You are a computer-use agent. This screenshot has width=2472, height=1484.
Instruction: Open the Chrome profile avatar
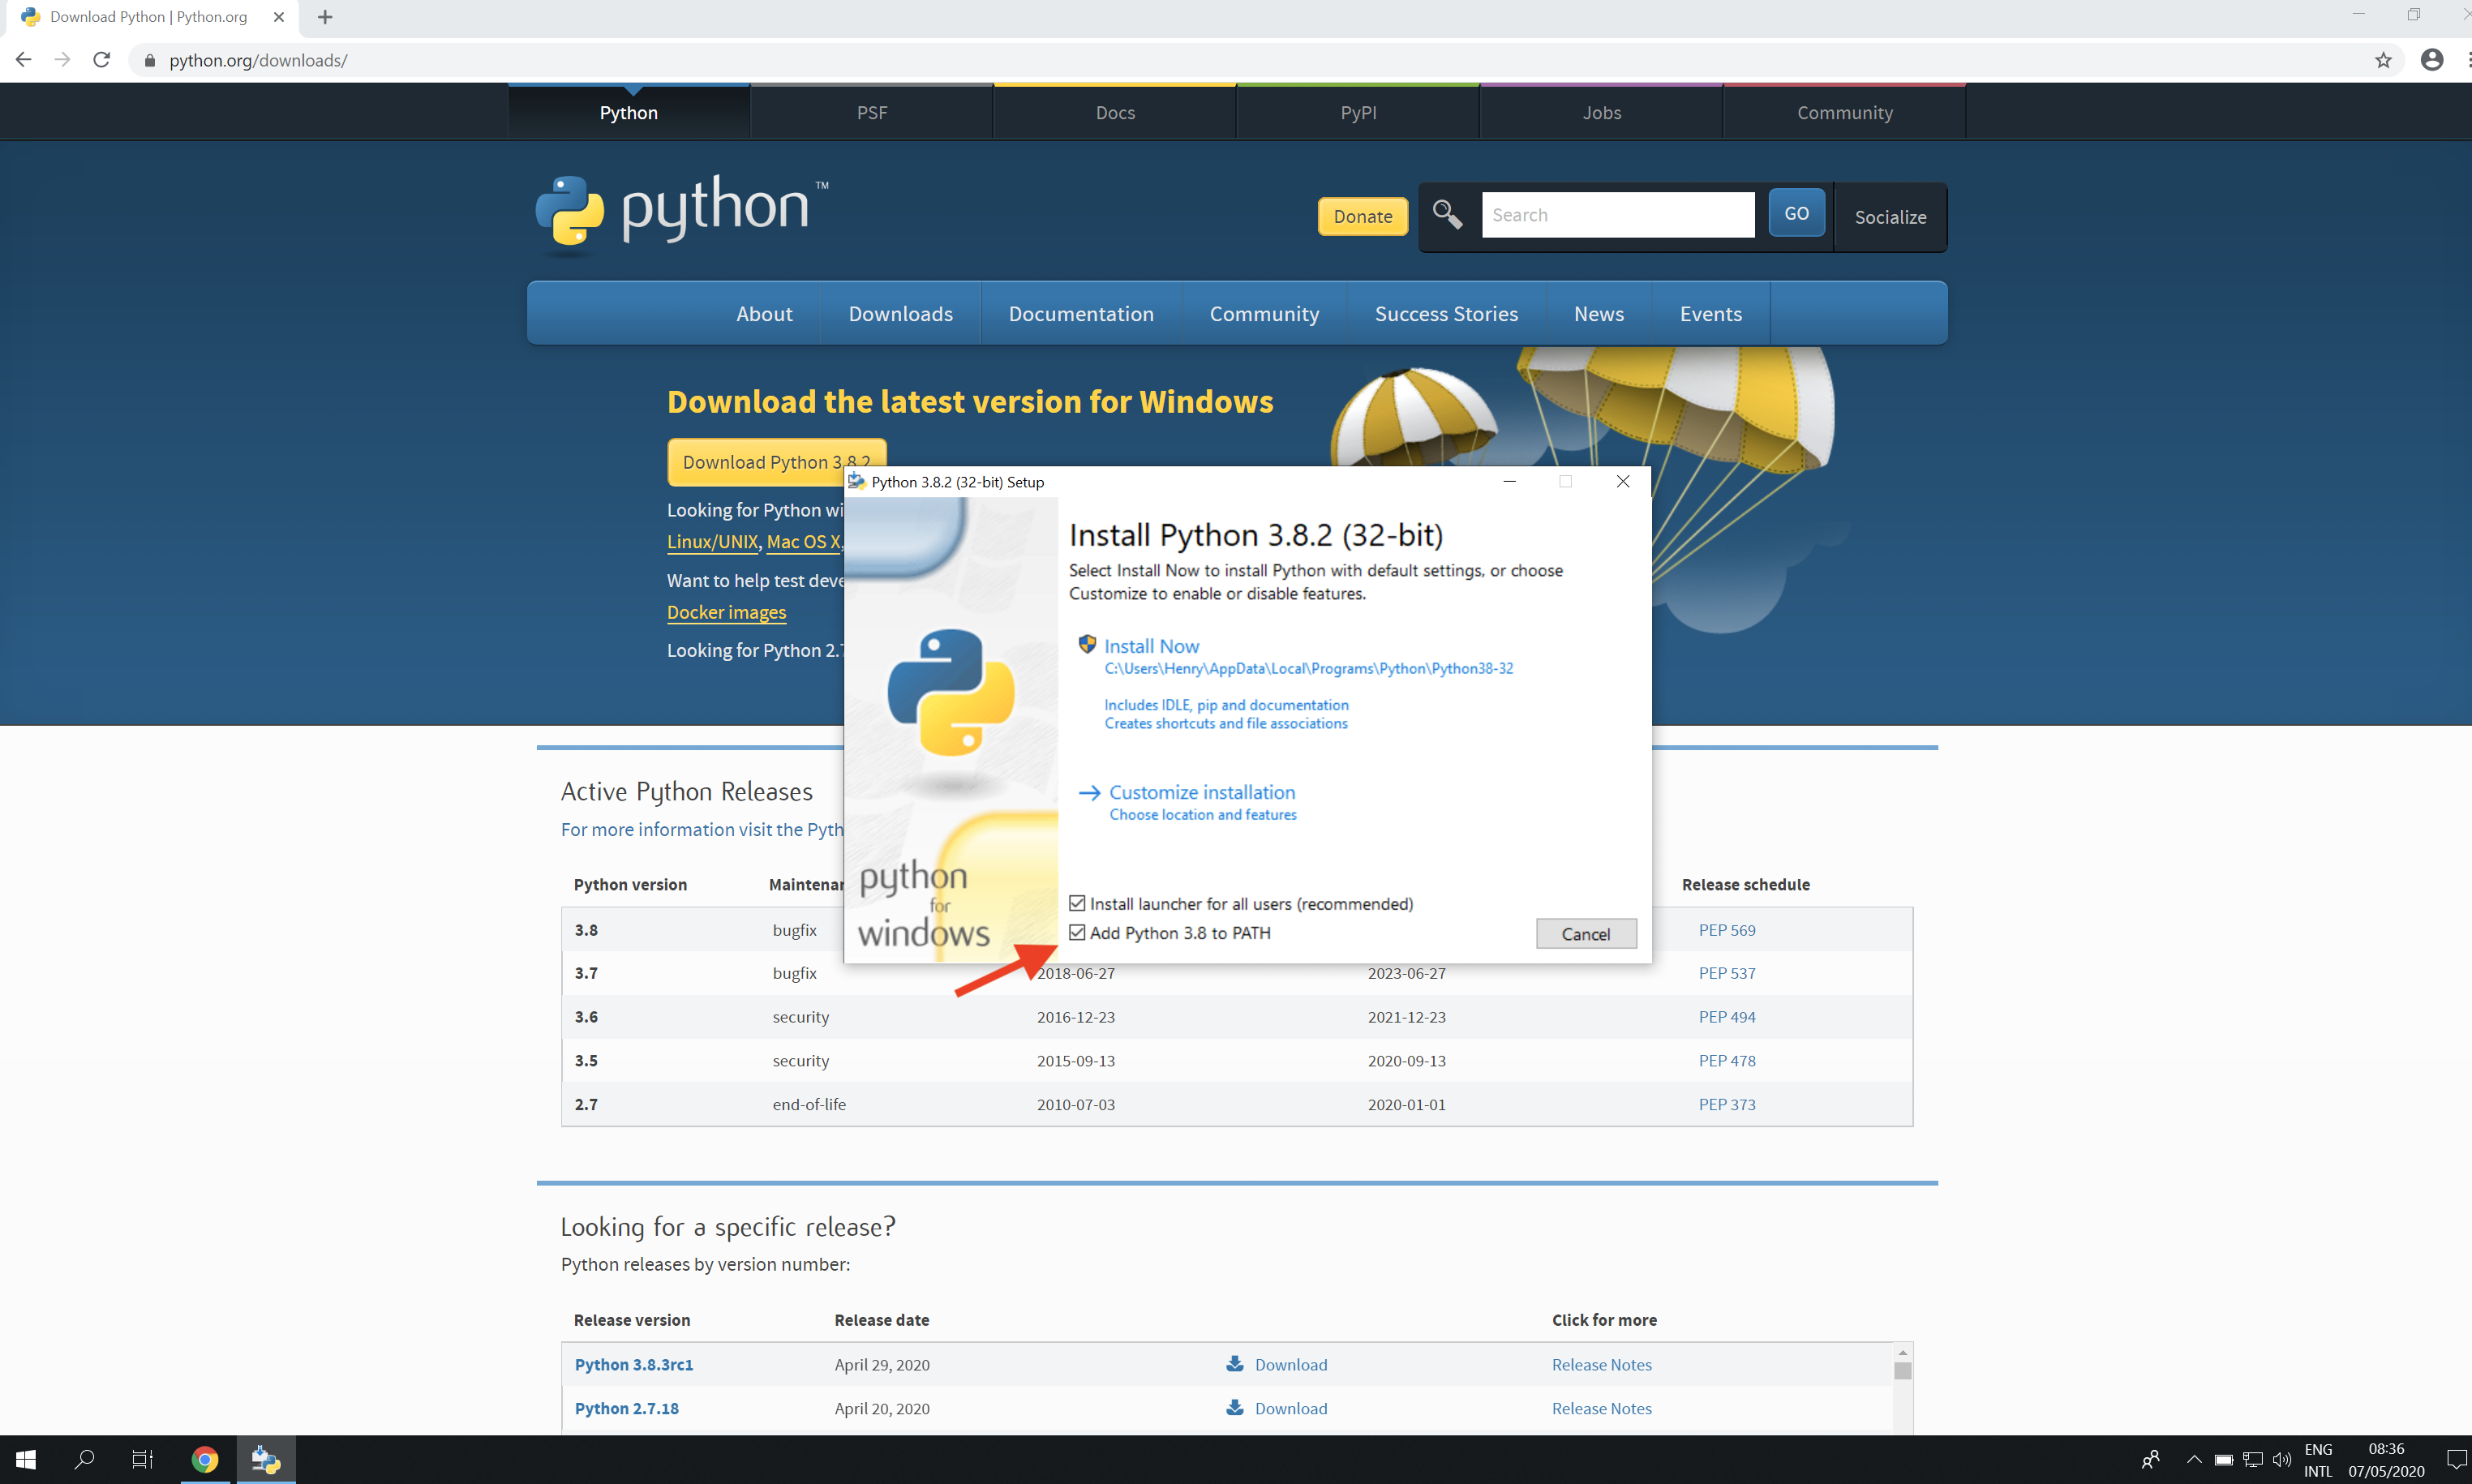pos(2431,60)
